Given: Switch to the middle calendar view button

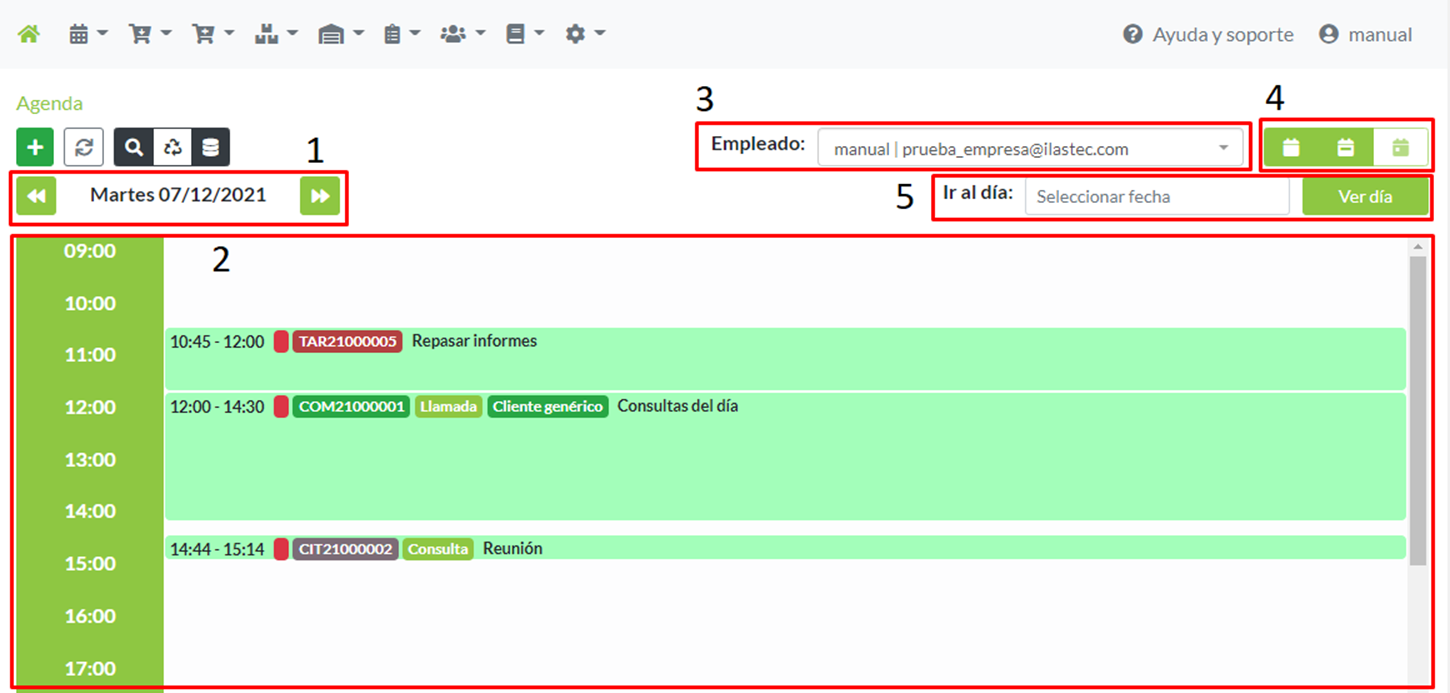Looking at the screenshot, I should point(1346,147).
